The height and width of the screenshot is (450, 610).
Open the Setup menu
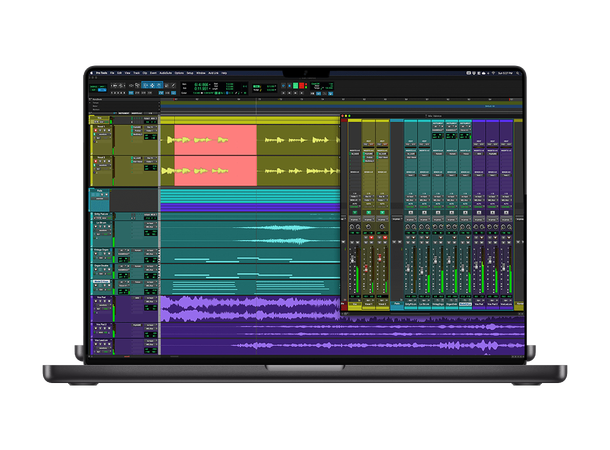[190, 73]
